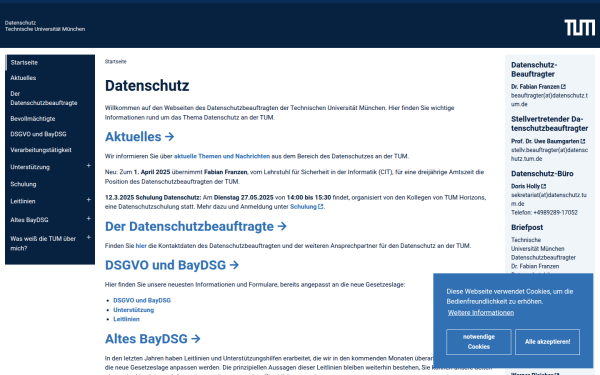This screenshot has height=375, width=600.
Task: Click 'Alle akzeptieren!' cookie button
Action: coord(547,342)
